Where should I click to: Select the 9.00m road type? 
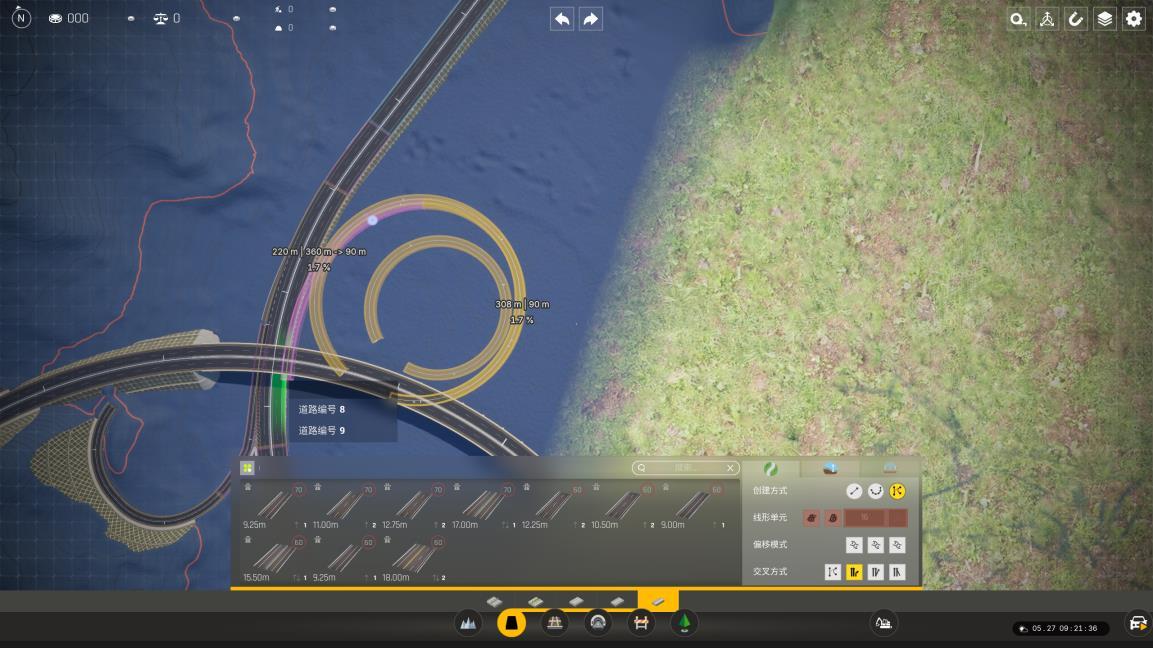pyautogui.click(x=692, y=506)
